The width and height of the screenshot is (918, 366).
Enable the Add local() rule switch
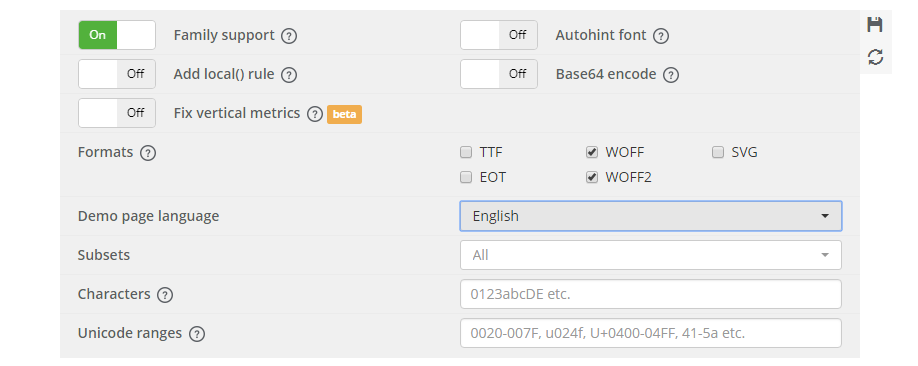pyautogui.click(x=117, y=74)
